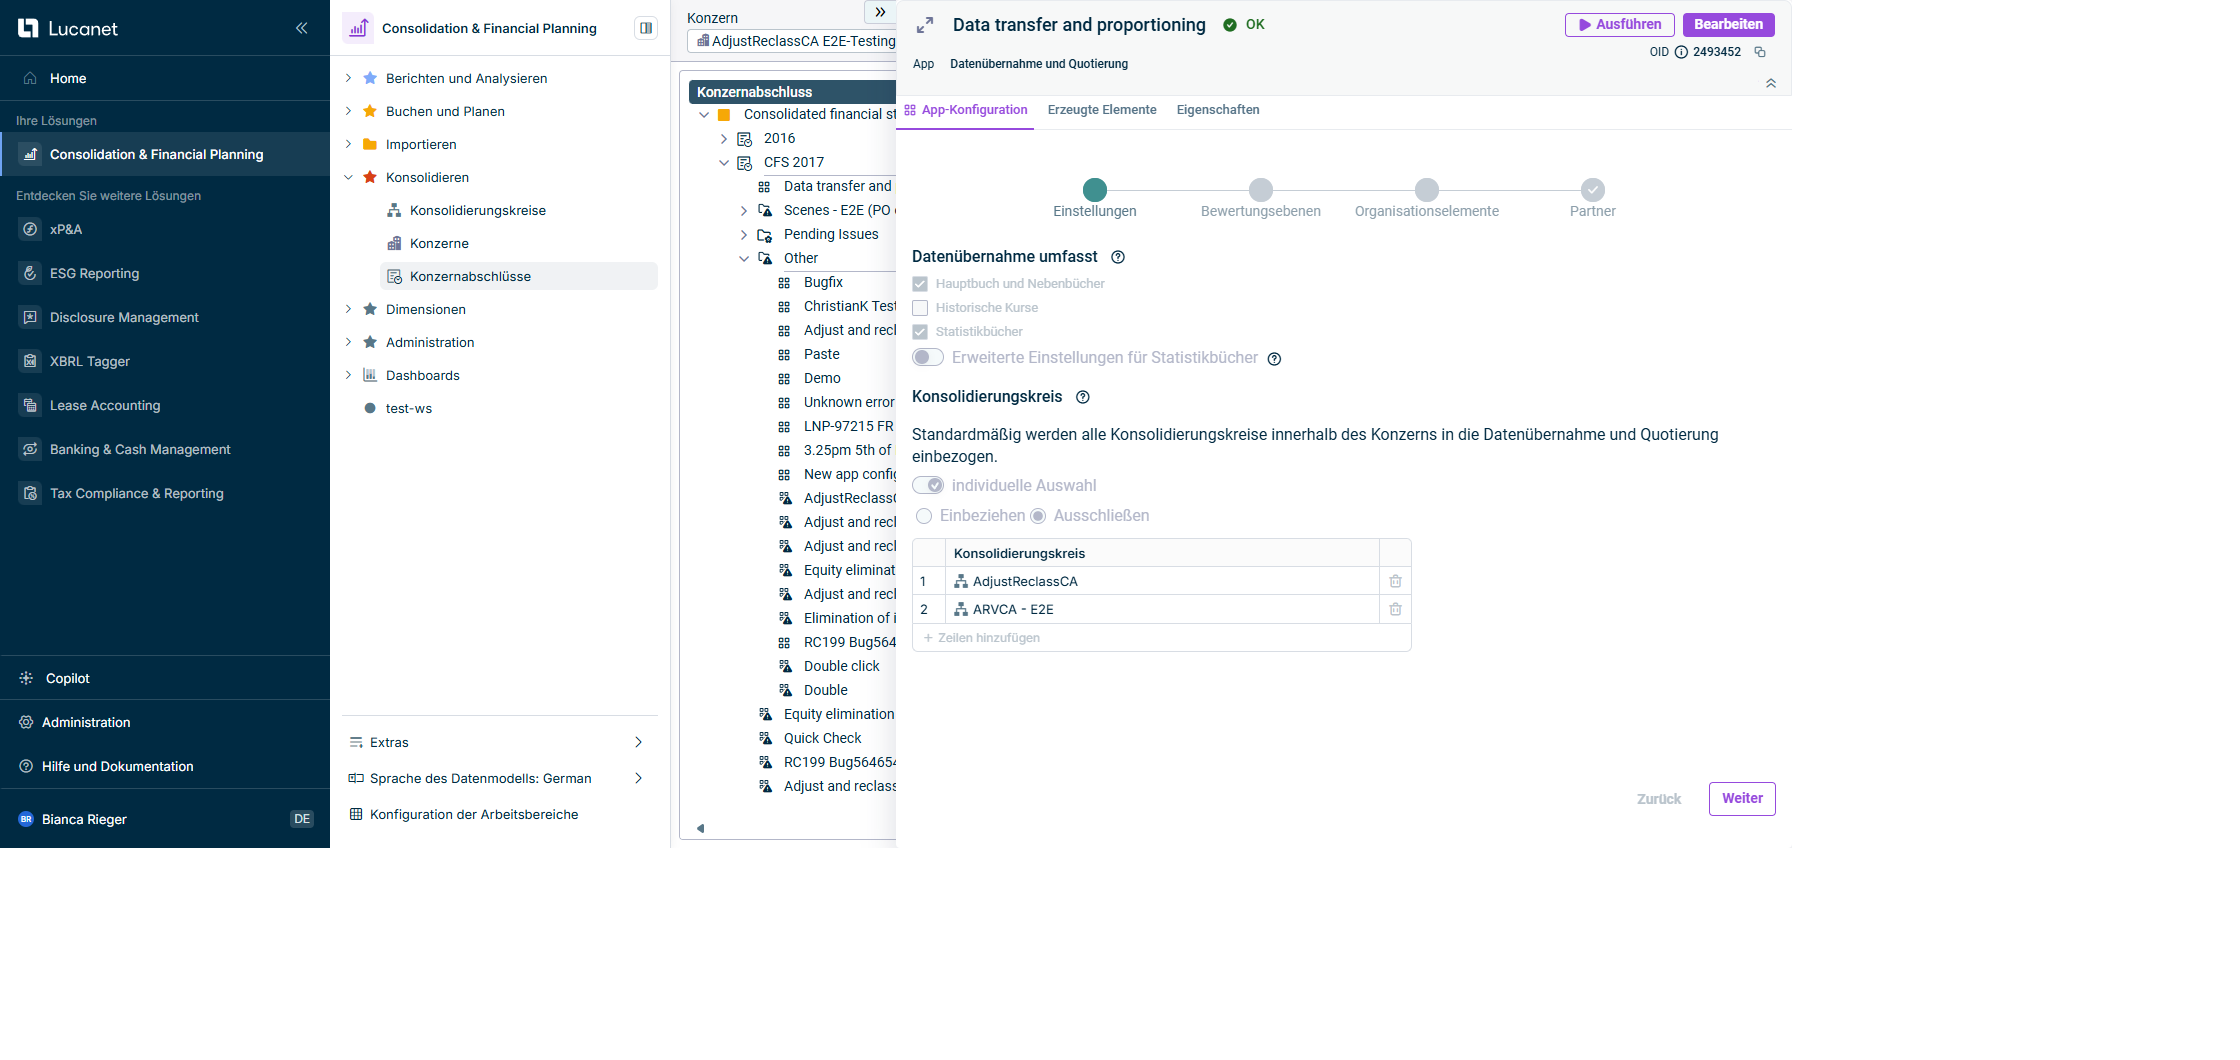The width and height of the screenshot is (2240, 1060).
Task: Expand the Pending Issues folder
Action: coord(744,234)
